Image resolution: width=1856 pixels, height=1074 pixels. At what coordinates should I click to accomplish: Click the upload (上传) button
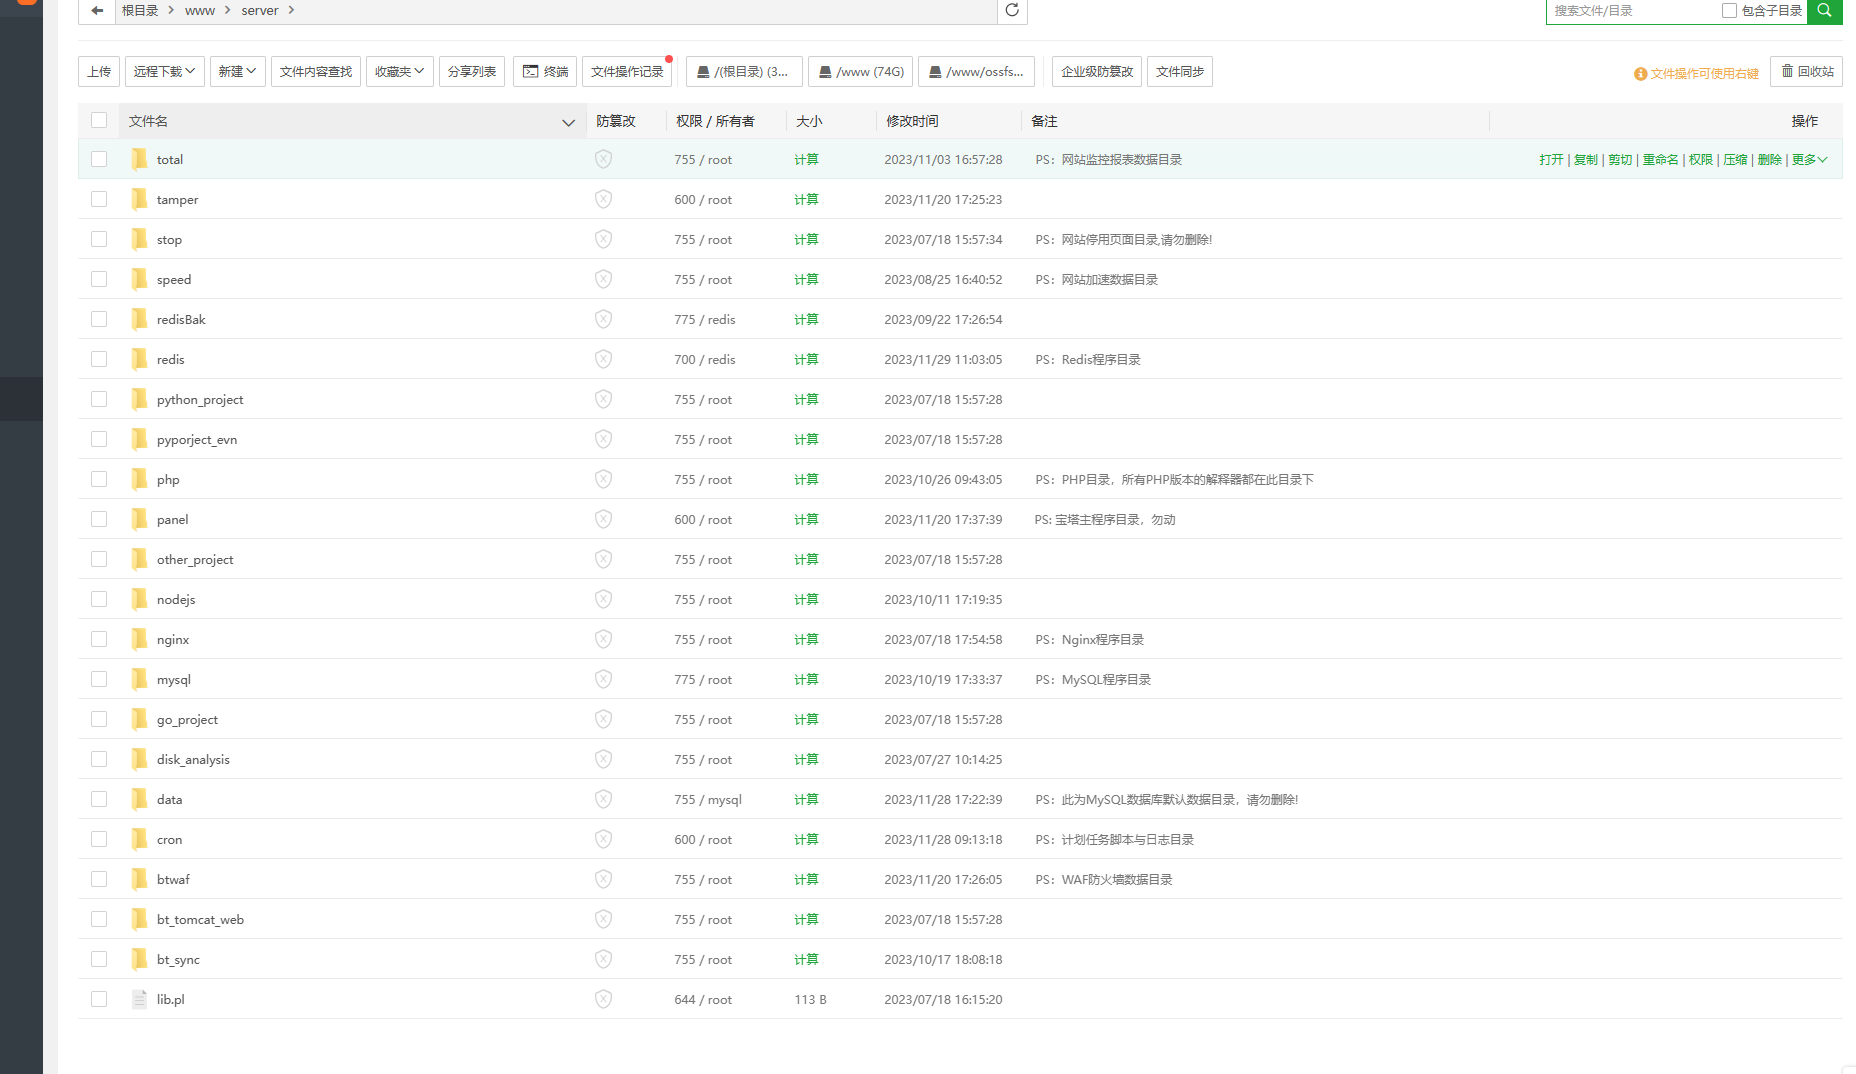point(99,71)
